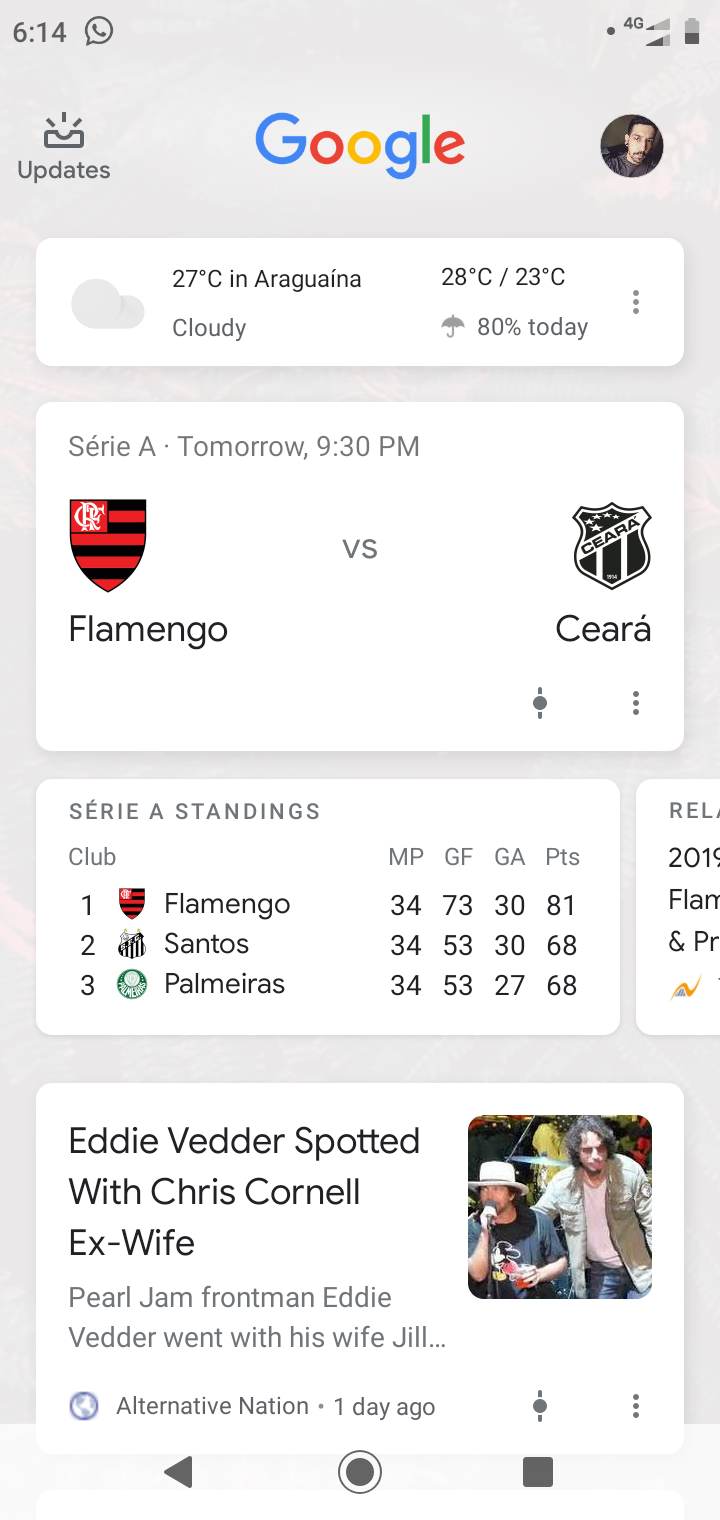
Task: Tap the profile avatar picture
Action: [631, 146]
